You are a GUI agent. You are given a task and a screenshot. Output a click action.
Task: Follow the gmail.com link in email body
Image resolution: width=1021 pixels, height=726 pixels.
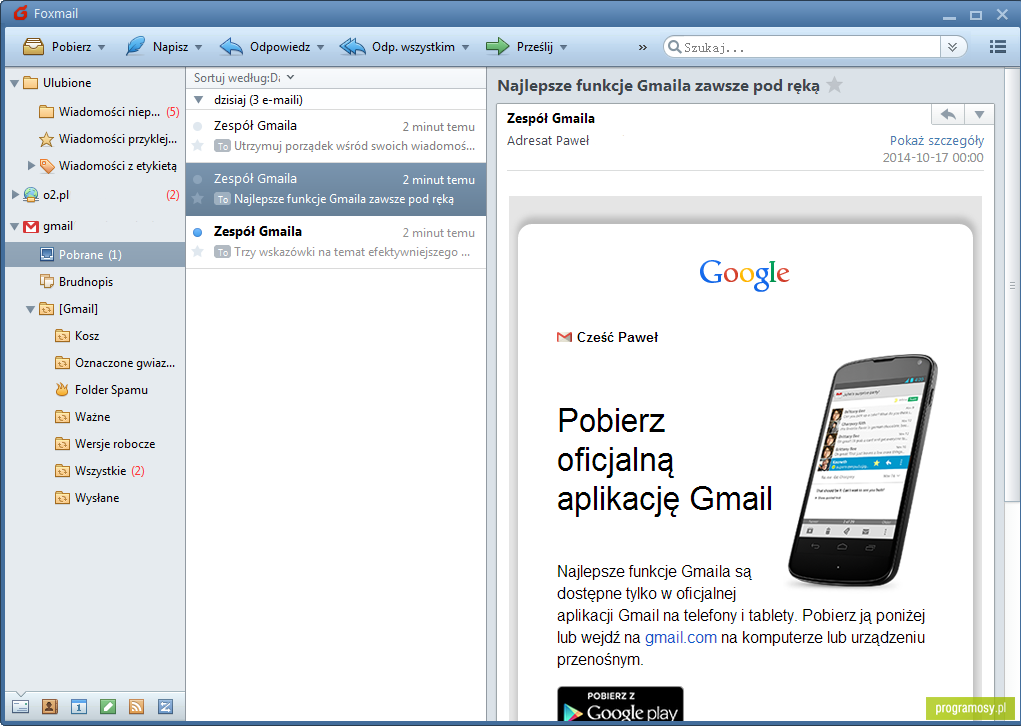click(680, 637)
